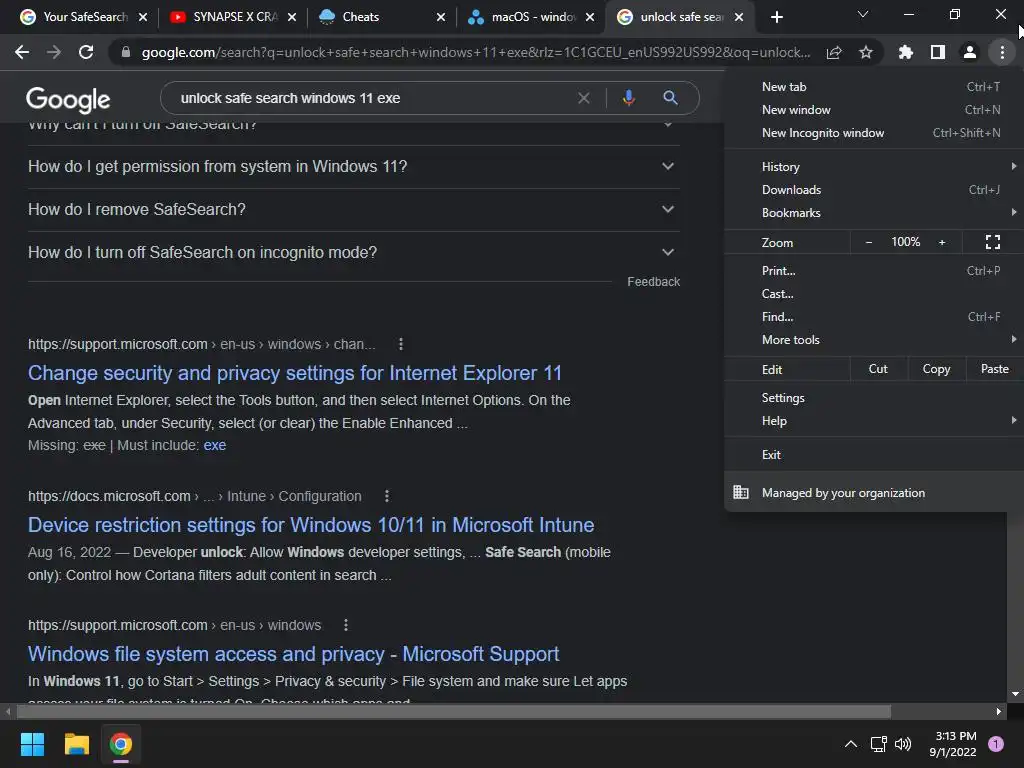1024x768 pixels.
Task: Start voice search with microphone icon
Action: tap(628, 98)
